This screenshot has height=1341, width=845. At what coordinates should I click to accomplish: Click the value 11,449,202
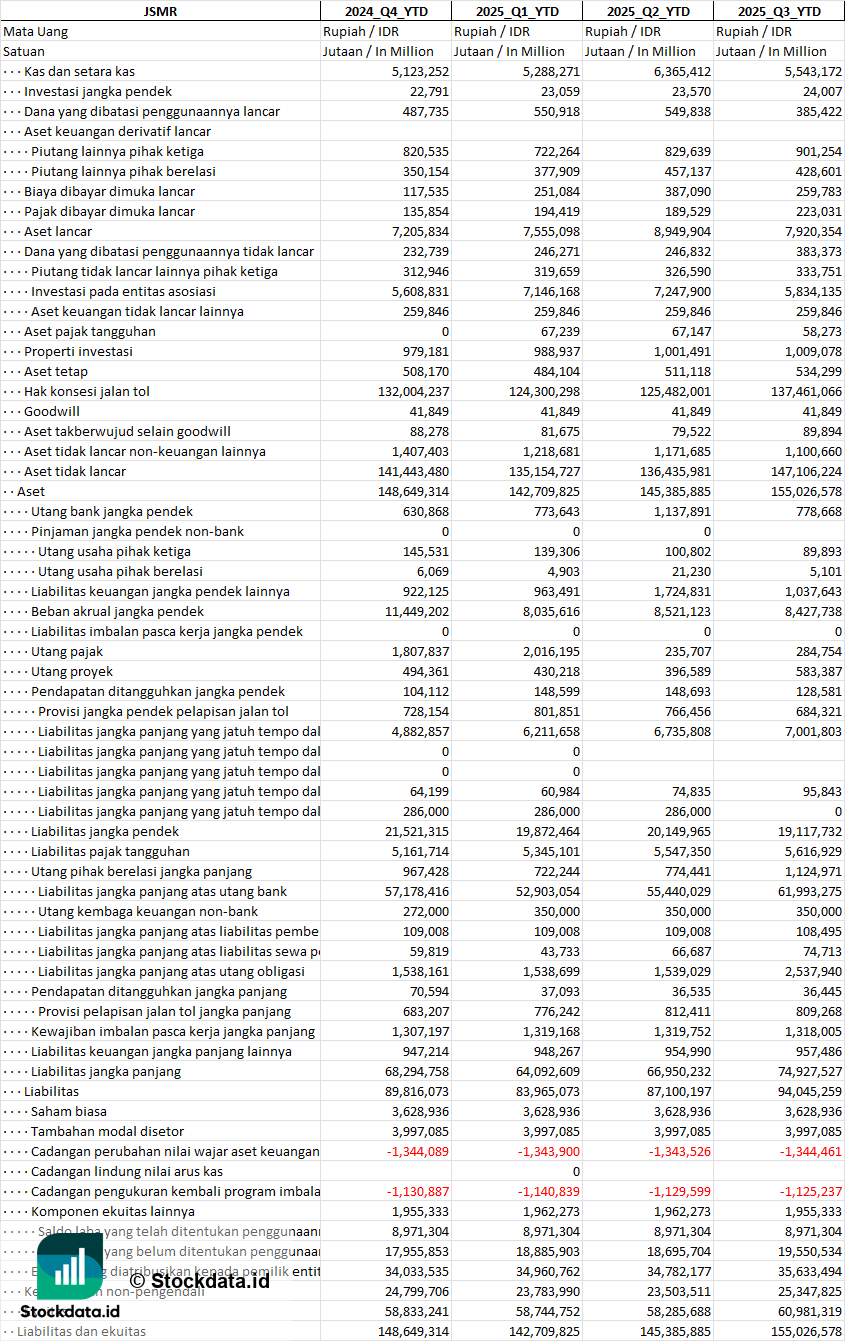tap(417, 611)
